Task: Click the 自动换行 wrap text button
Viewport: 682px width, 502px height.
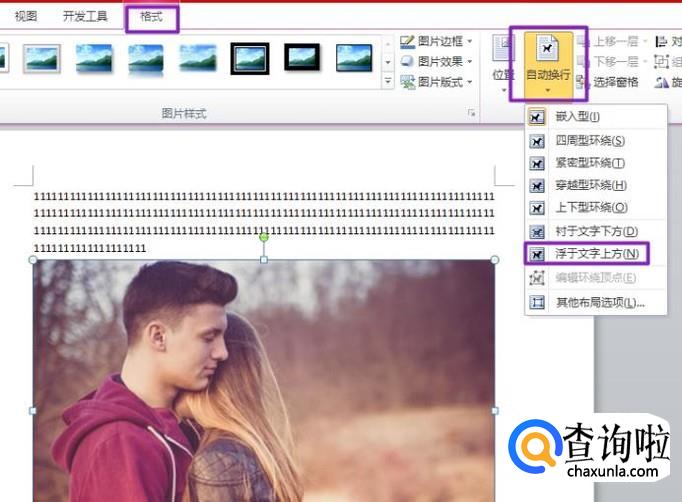Action: tap(548, 64)
